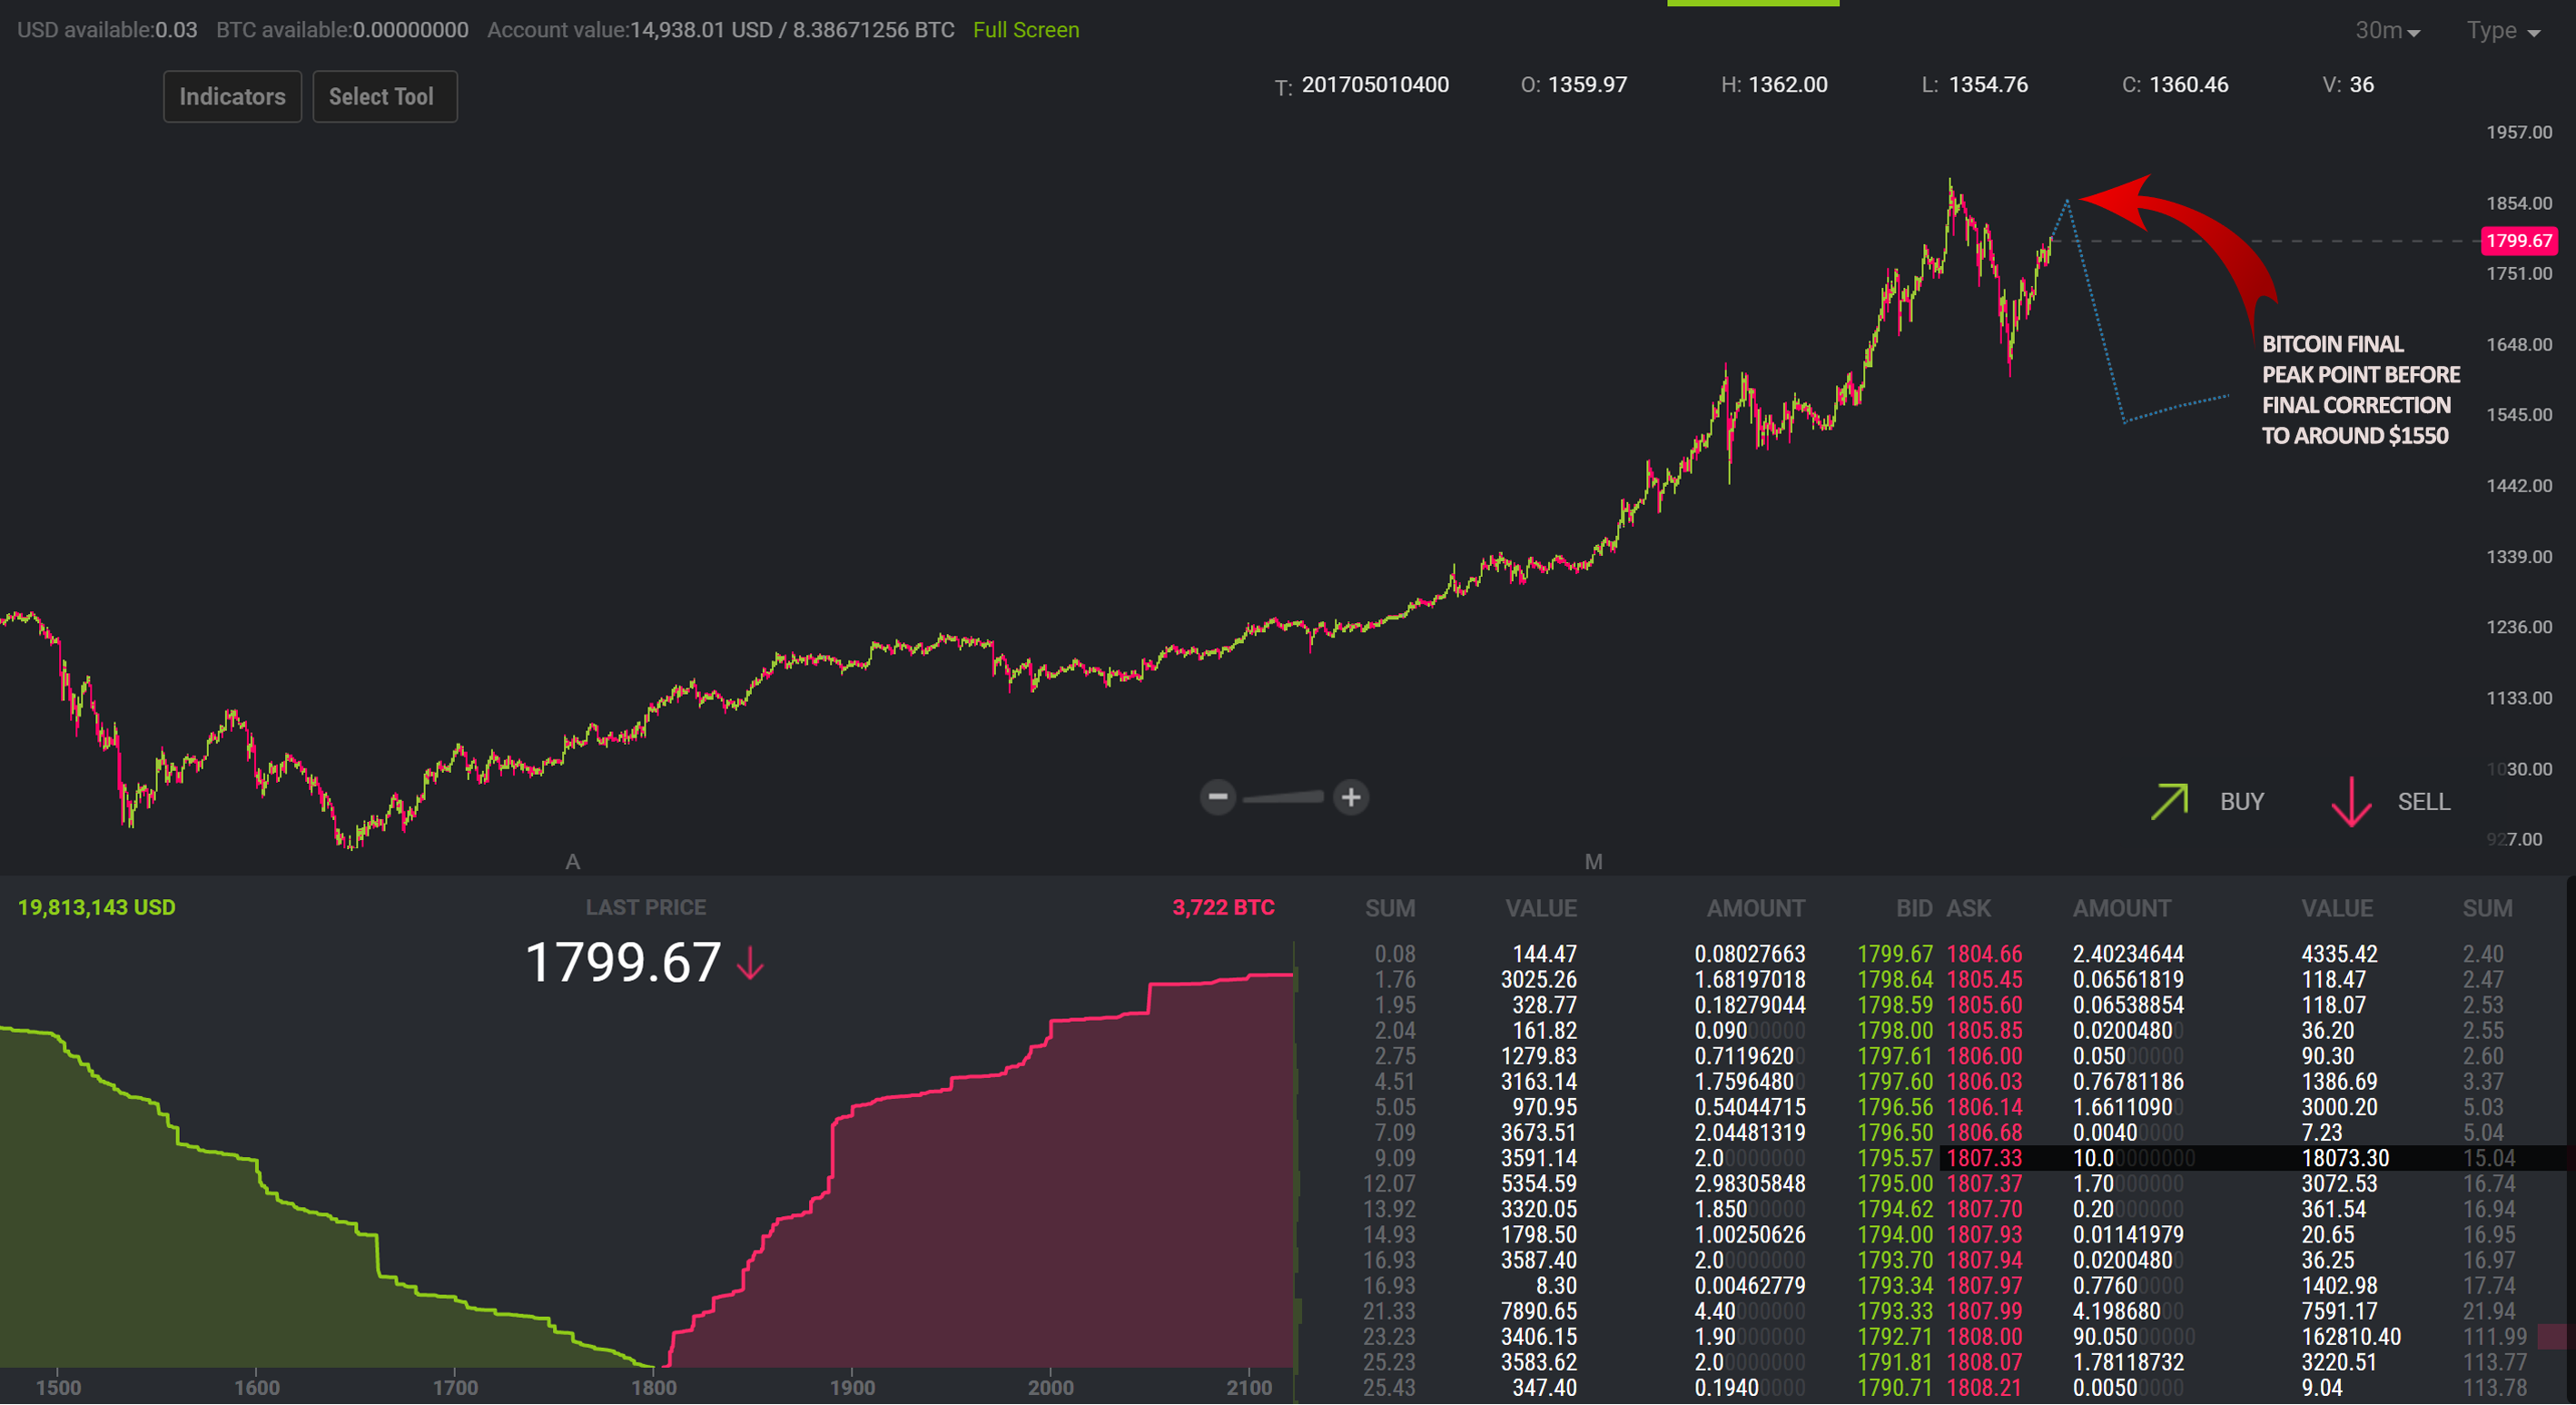Click the ask sum 111.99 cell
The width and height of the screenshot is (2576, 1405).
tap(2494, 1337)
